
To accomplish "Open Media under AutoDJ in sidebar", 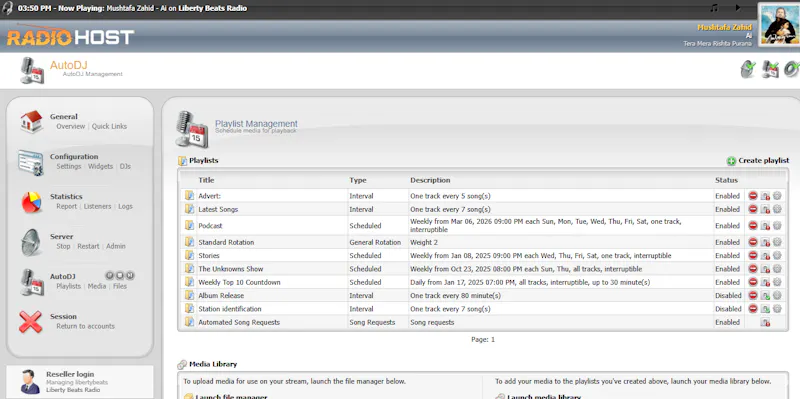I will tap(97, 287).
